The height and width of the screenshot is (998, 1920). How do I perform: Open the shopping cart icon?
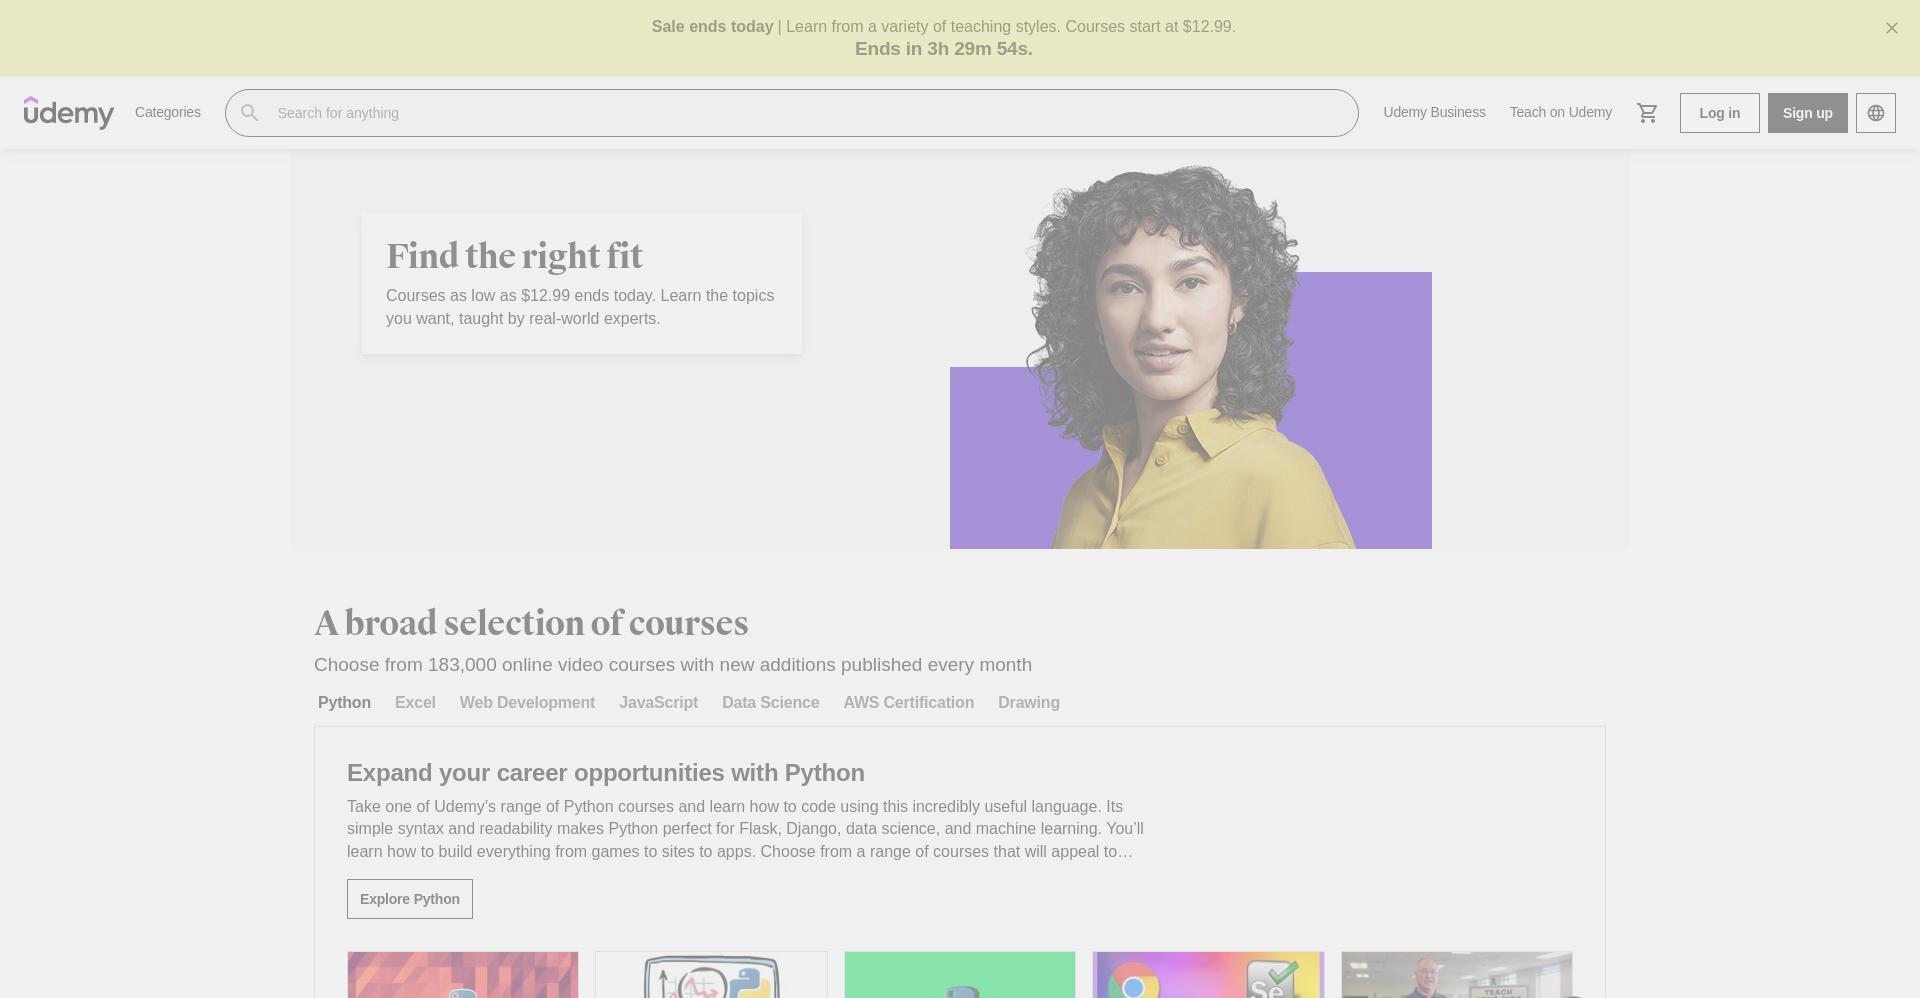pos(1647,113)
